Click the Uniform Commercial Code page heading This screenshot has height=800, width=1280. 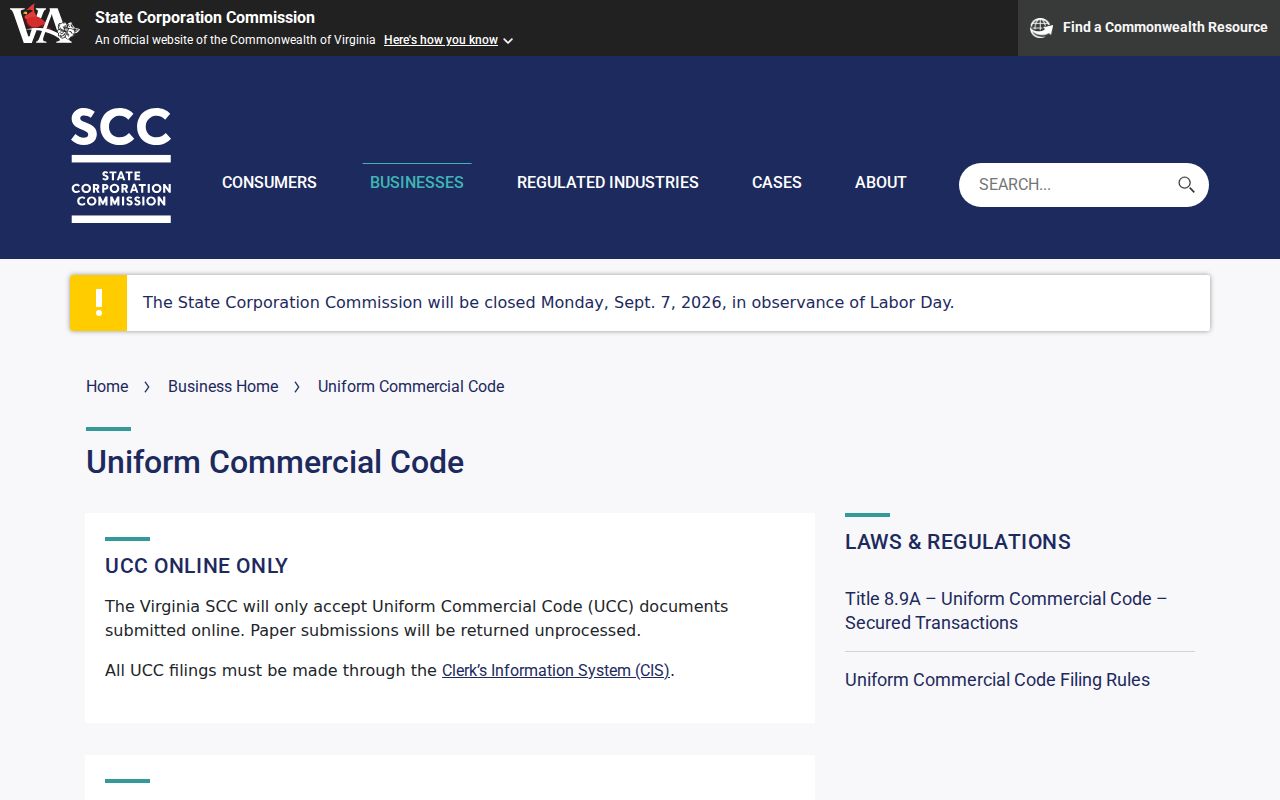(x=275, y=462)
